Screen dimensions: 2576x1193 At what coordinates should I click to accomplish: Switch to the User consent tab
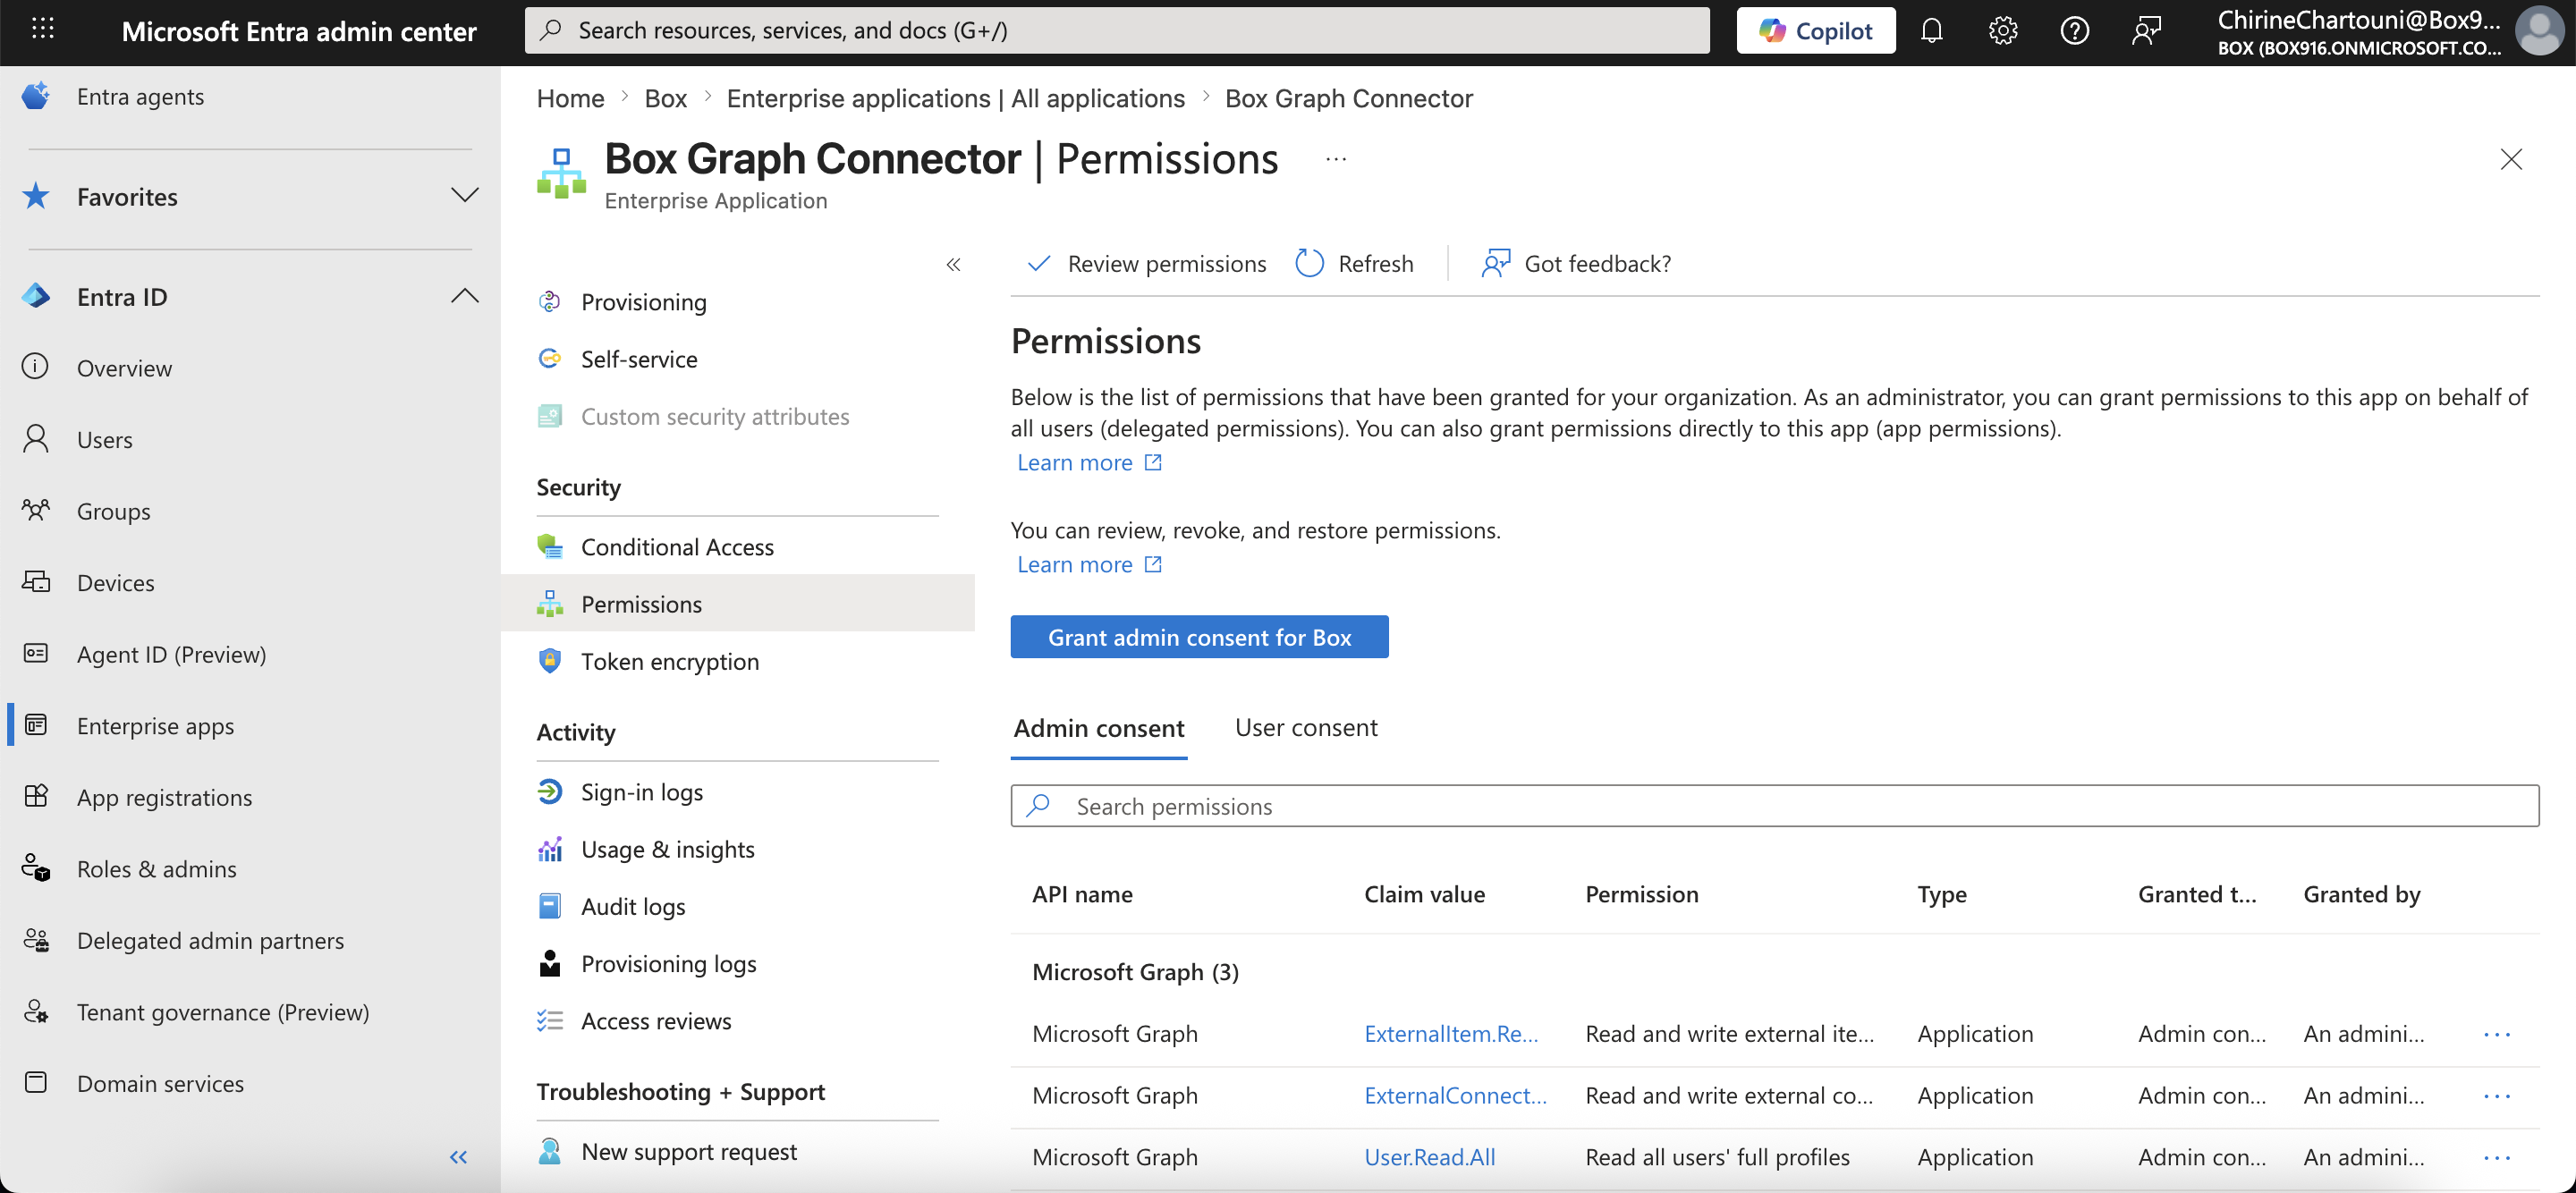point(1305,727)
